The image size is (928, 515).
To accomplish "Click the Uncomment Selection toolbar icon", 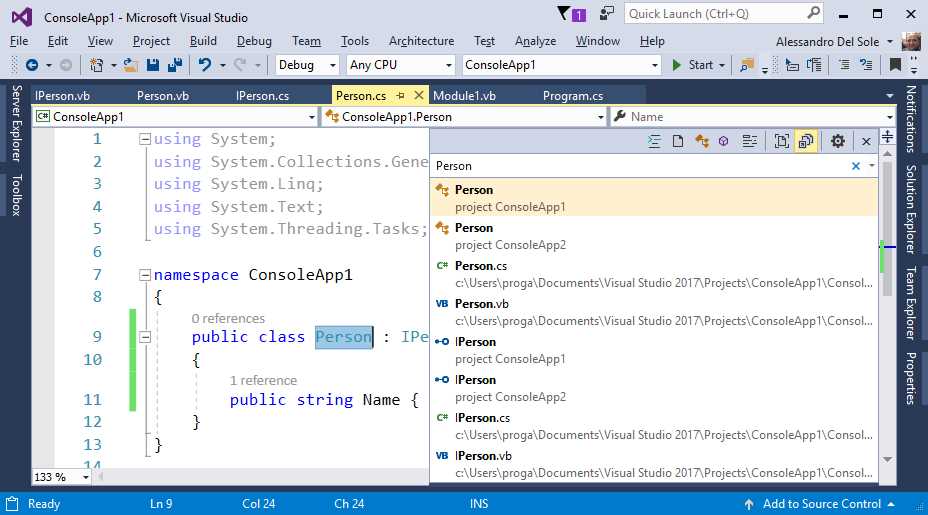I will 866,65.
